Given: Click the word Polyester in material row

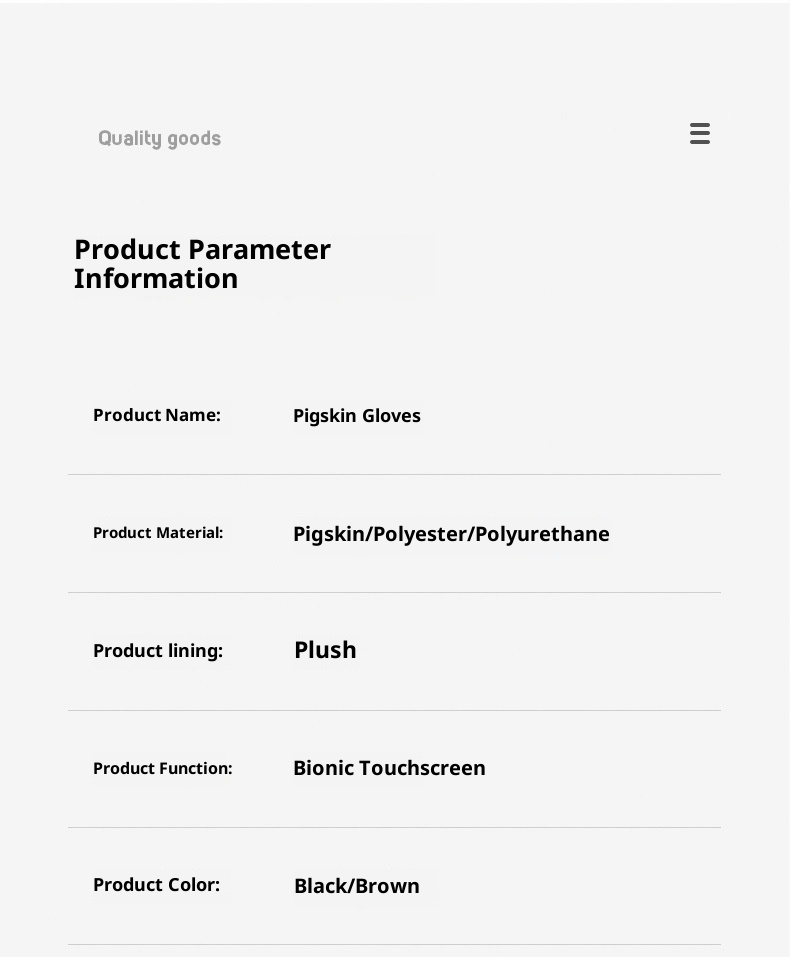Looking at the screenshot, I should click(x=420, y=534).
